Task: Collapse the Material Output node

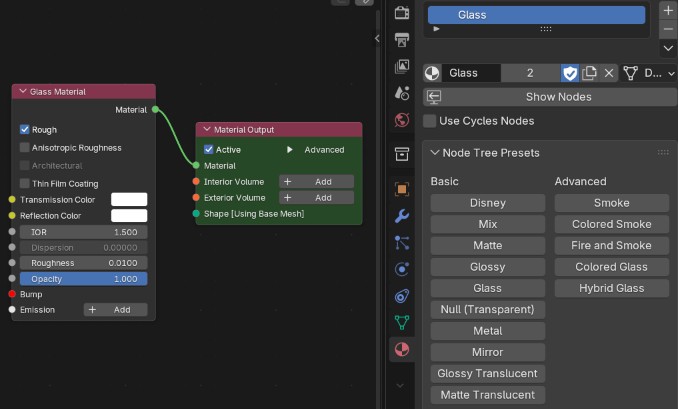Action: pyautogui.click(x=207, y=129)
